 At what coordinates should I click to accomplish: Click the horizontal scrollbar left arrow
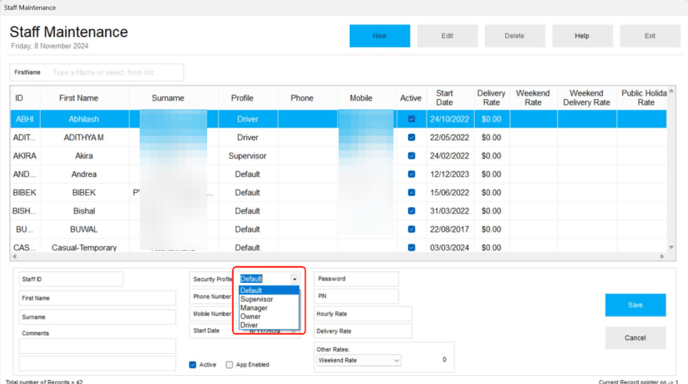(14, 256)
